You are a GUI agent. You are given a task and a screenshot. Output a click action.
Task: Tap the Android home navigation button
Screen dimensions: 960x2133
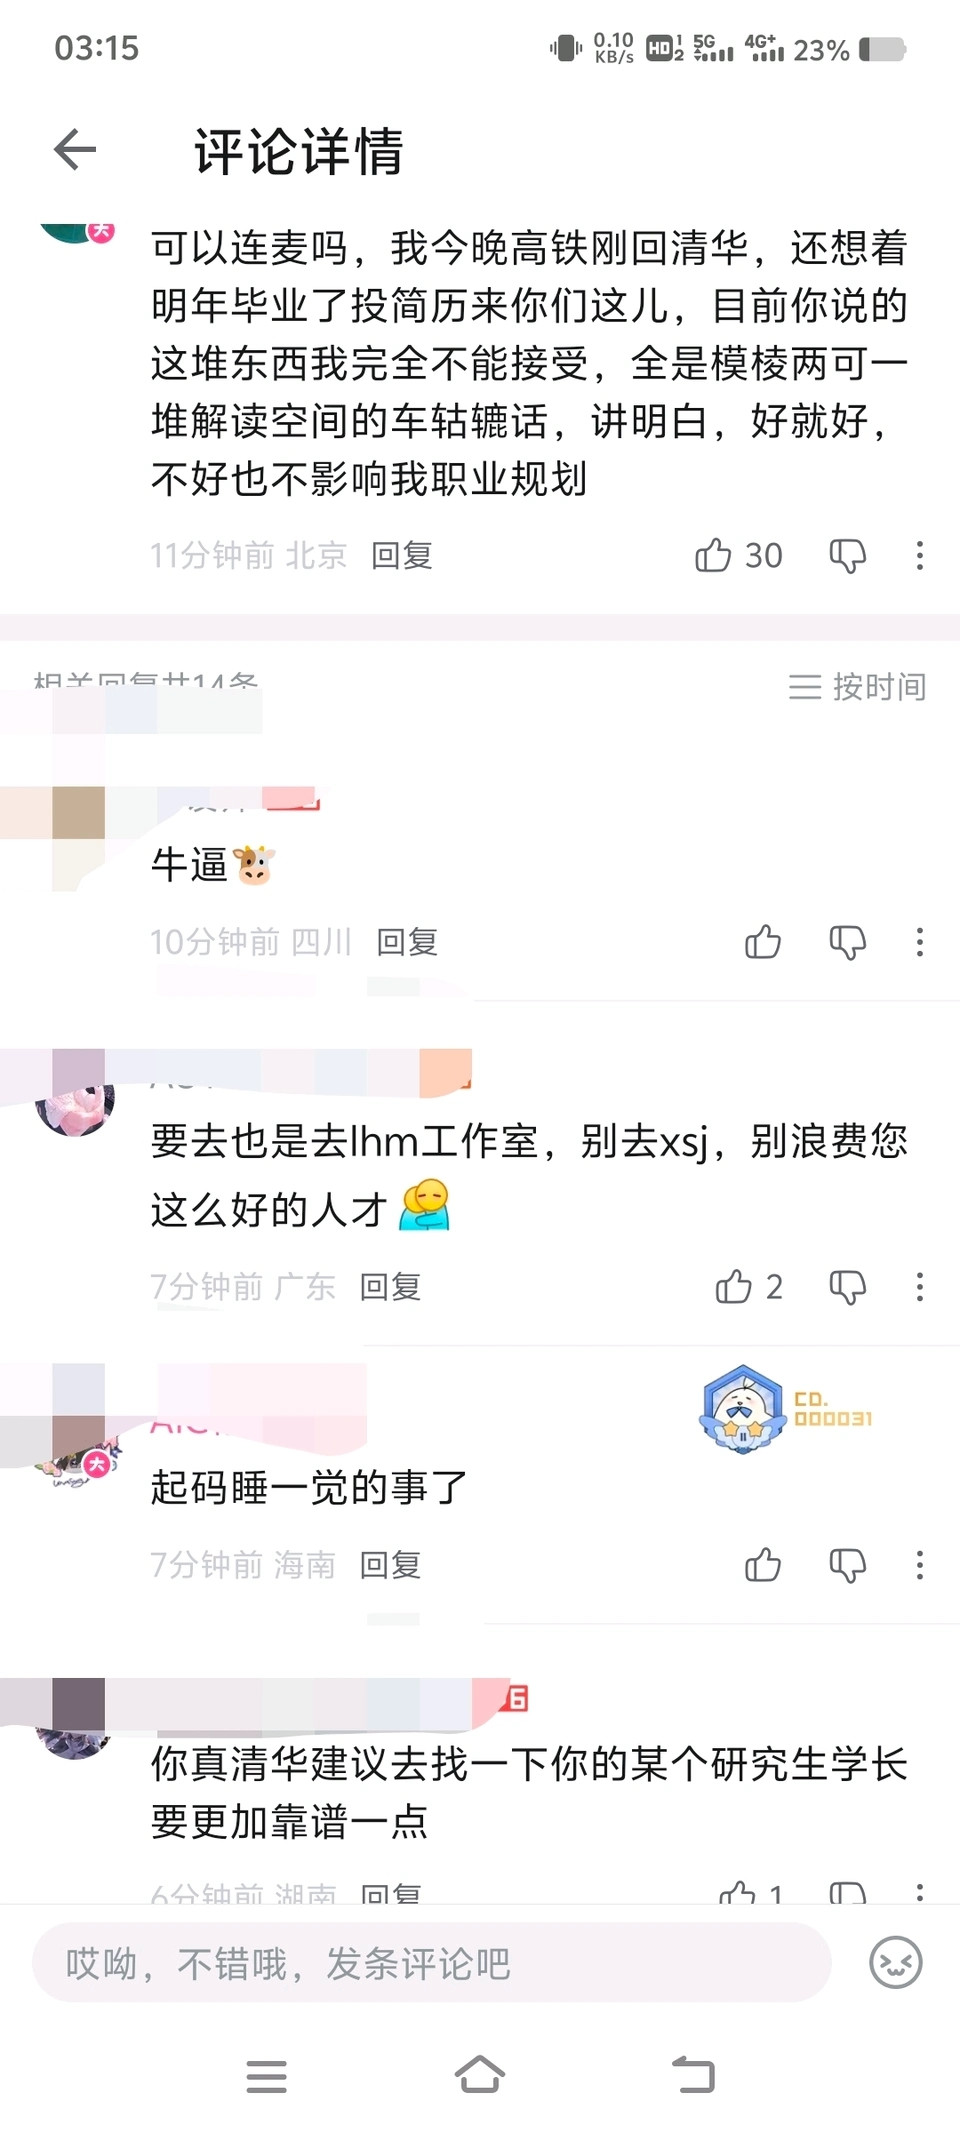pyautogui.click(x=480, y=2075)
